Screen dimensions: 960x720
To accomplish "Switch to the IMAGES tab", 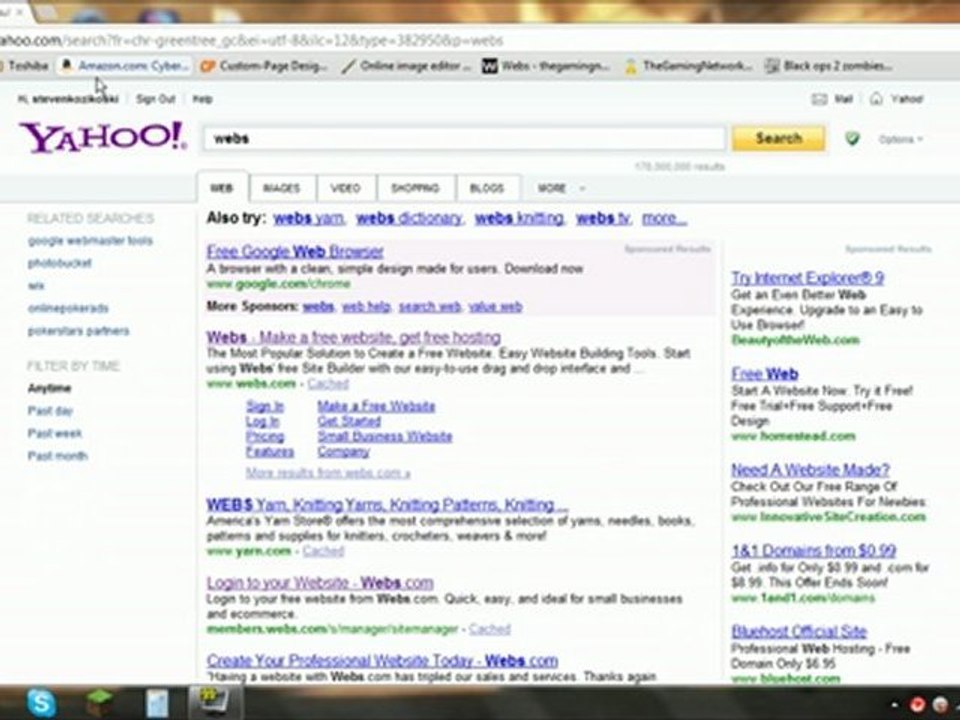I will coord(282,188).
